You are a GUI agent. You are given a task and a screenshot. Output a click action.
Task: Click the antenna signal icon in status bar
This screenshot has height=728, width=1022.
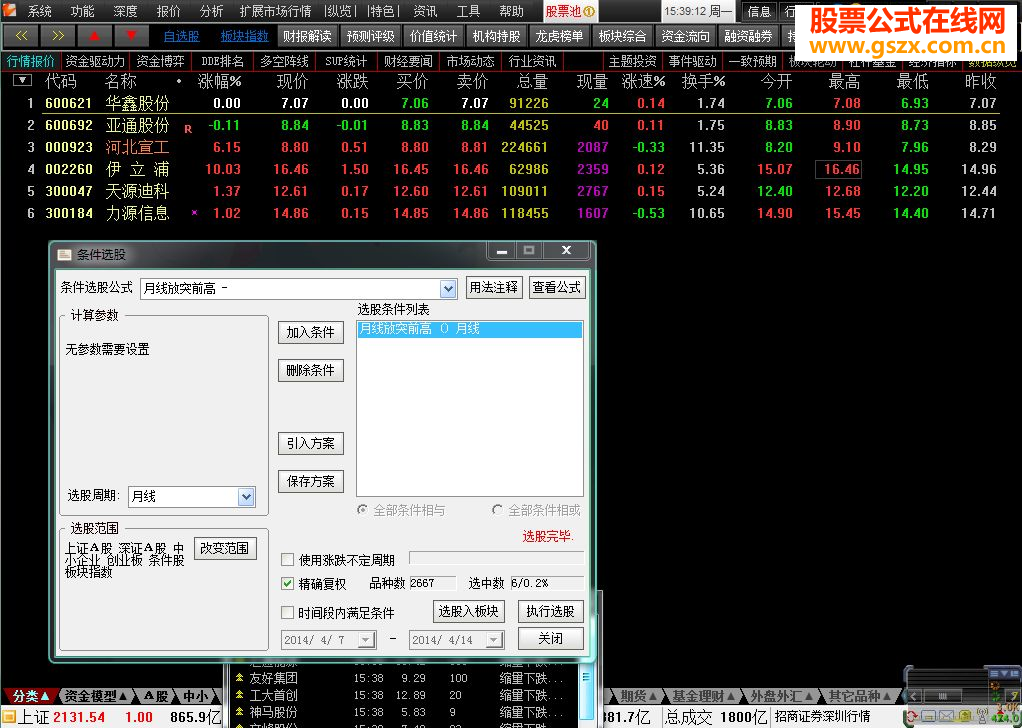pyautogui.click(x=982, y=717)
